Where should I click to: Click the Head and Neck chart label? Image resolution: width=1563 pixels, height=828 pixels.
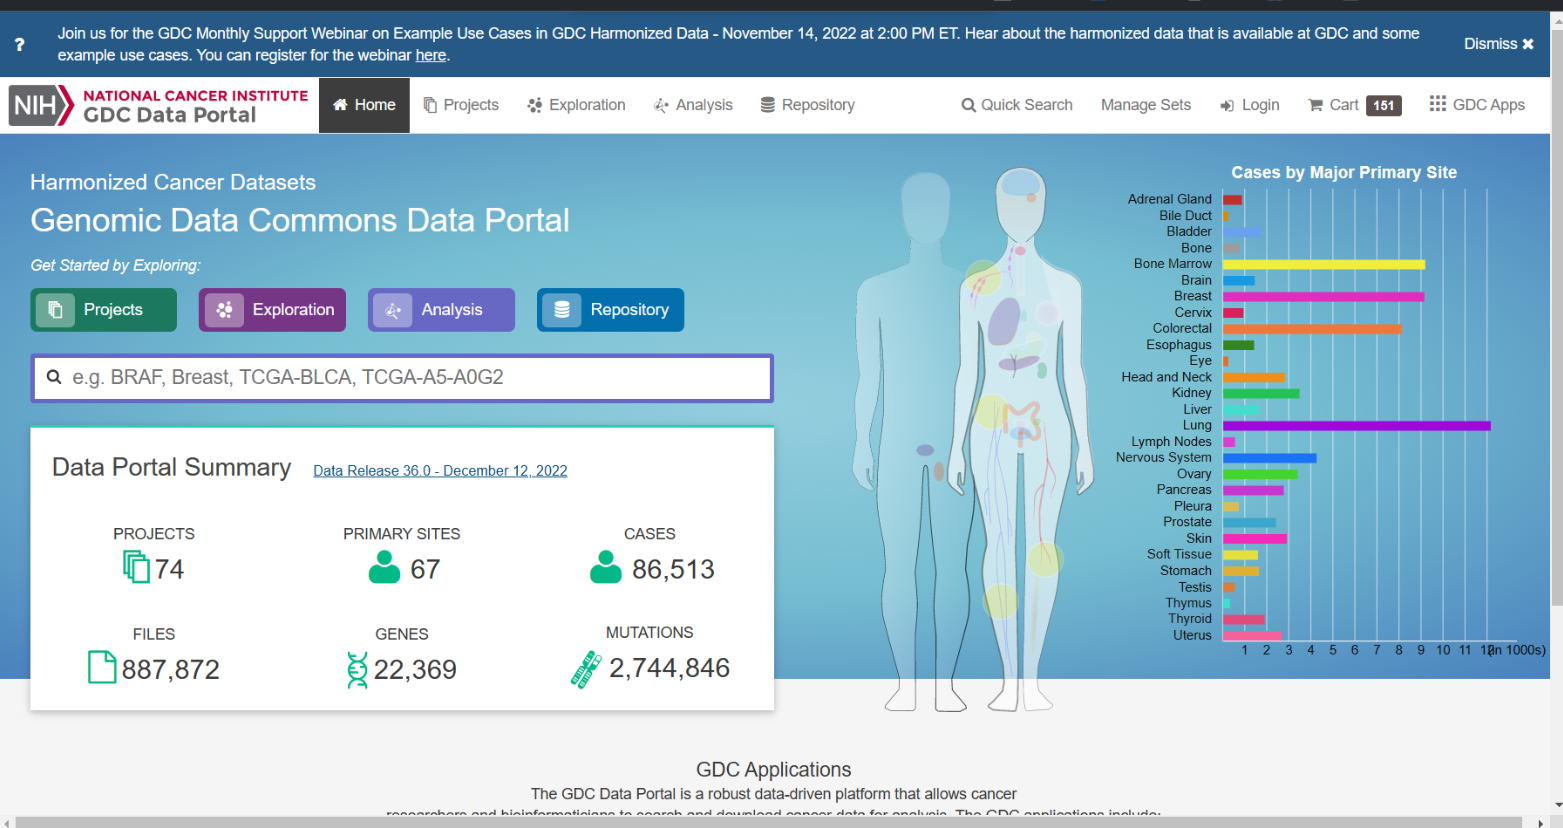(x=1166, y=377)
